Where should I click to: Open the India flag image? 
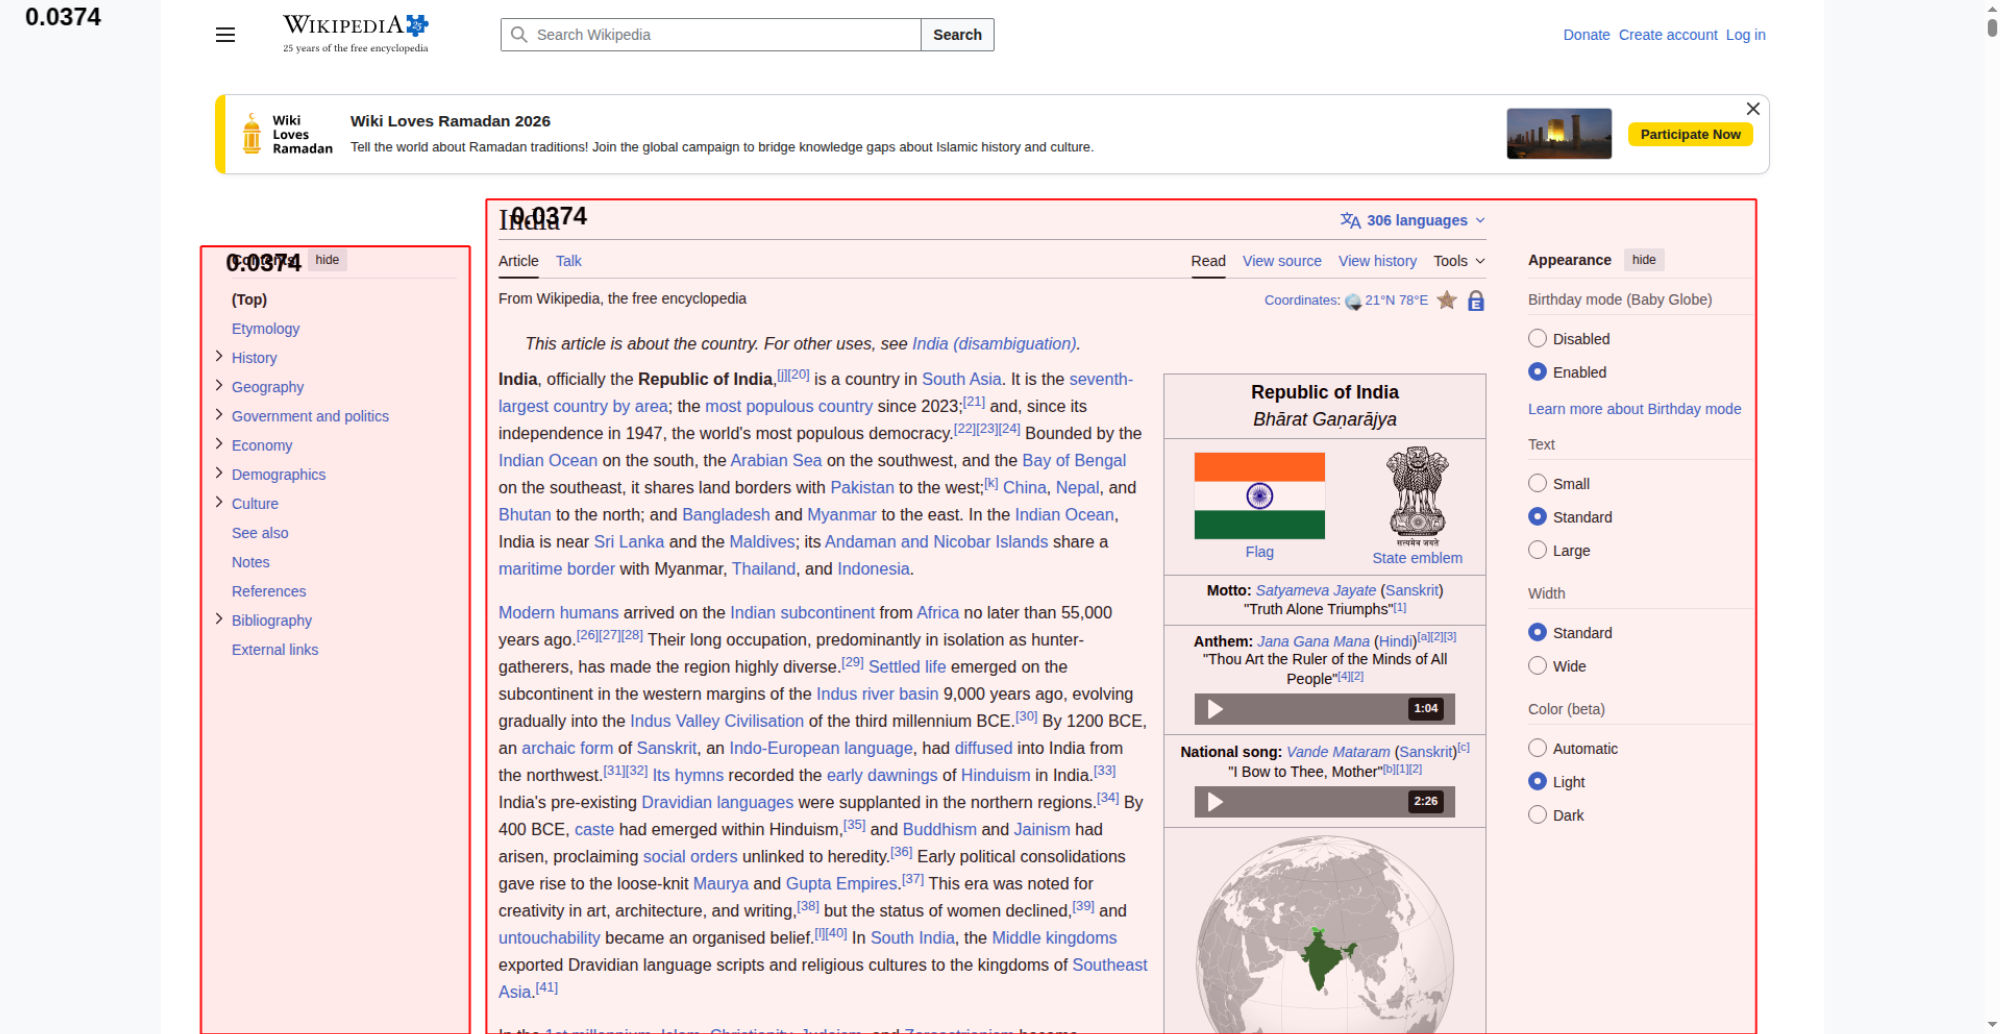point(1259,496)
